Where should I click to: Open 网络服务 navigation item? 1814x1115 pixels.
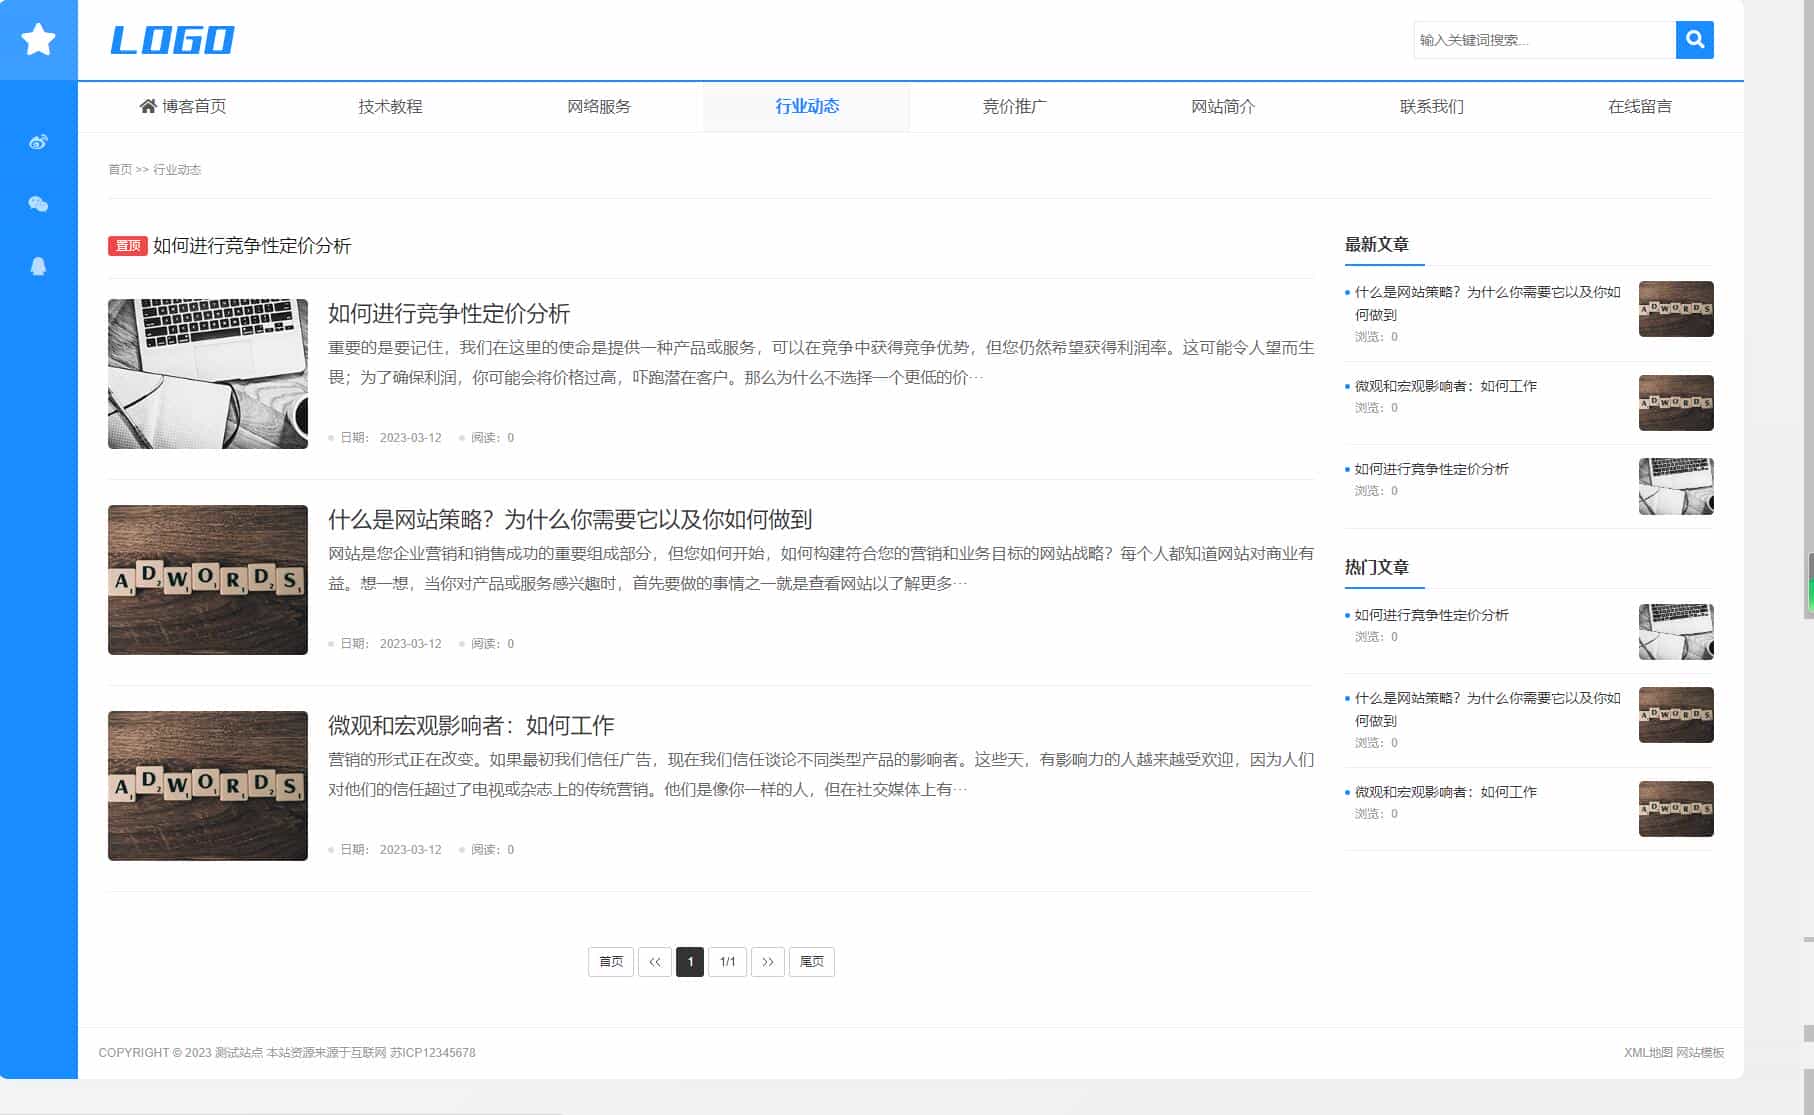pos(599,106)
